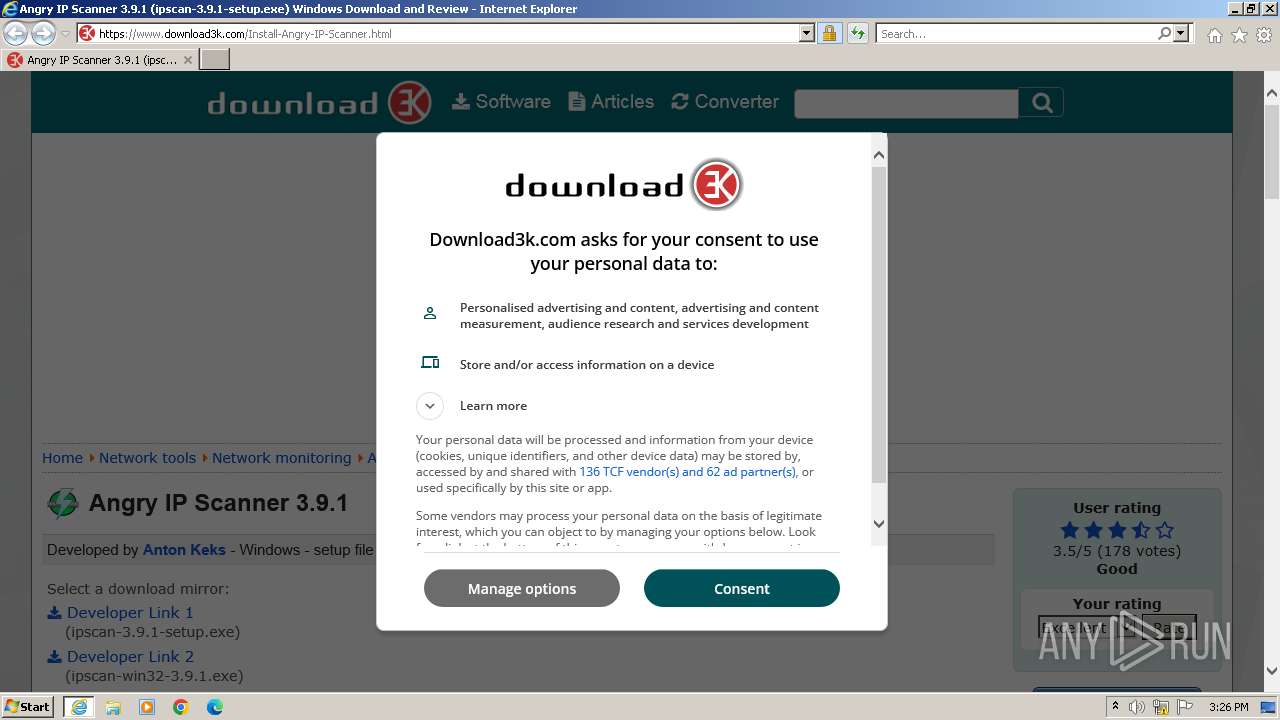Click the consent dialog scrollbar thumb
Screen dimensions: 1280x720
879,325
